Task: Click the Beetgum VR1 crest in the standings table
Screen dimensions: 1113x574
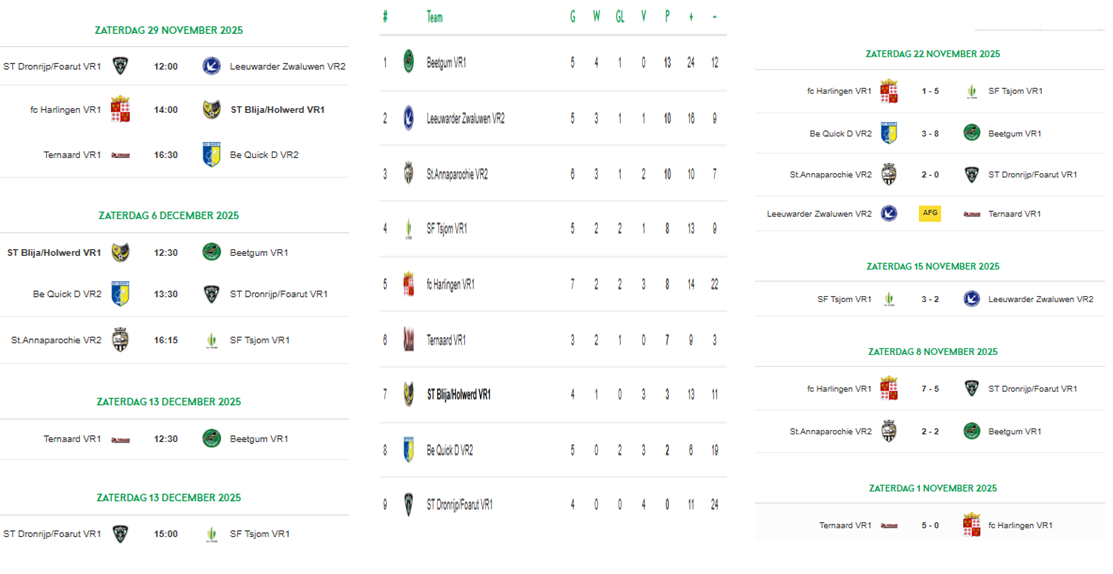Action: pyautogui.click(x=408, y=62)
